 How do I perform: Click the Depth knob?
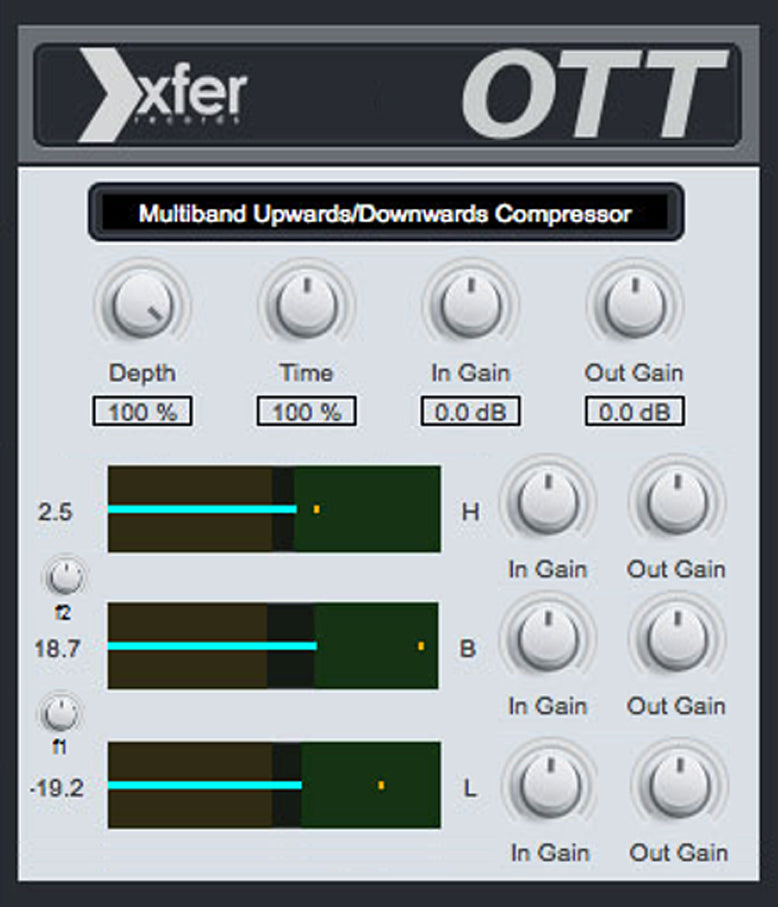click(142, 306)
